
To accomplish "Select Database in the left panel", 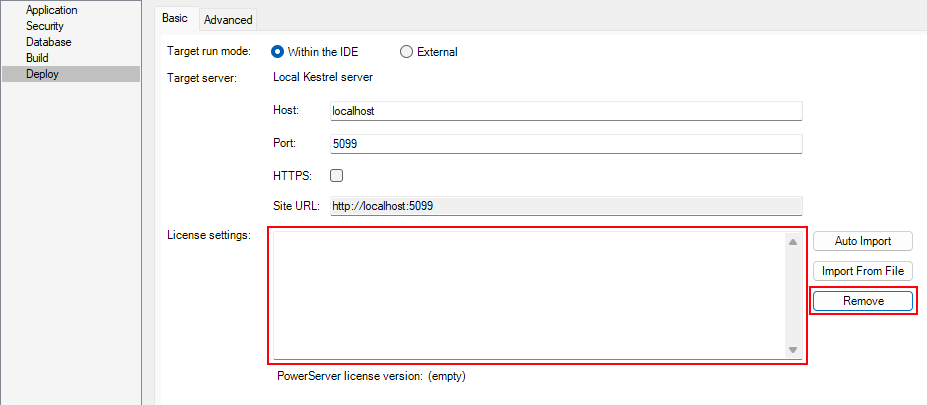I will click(x=48, y=42).
